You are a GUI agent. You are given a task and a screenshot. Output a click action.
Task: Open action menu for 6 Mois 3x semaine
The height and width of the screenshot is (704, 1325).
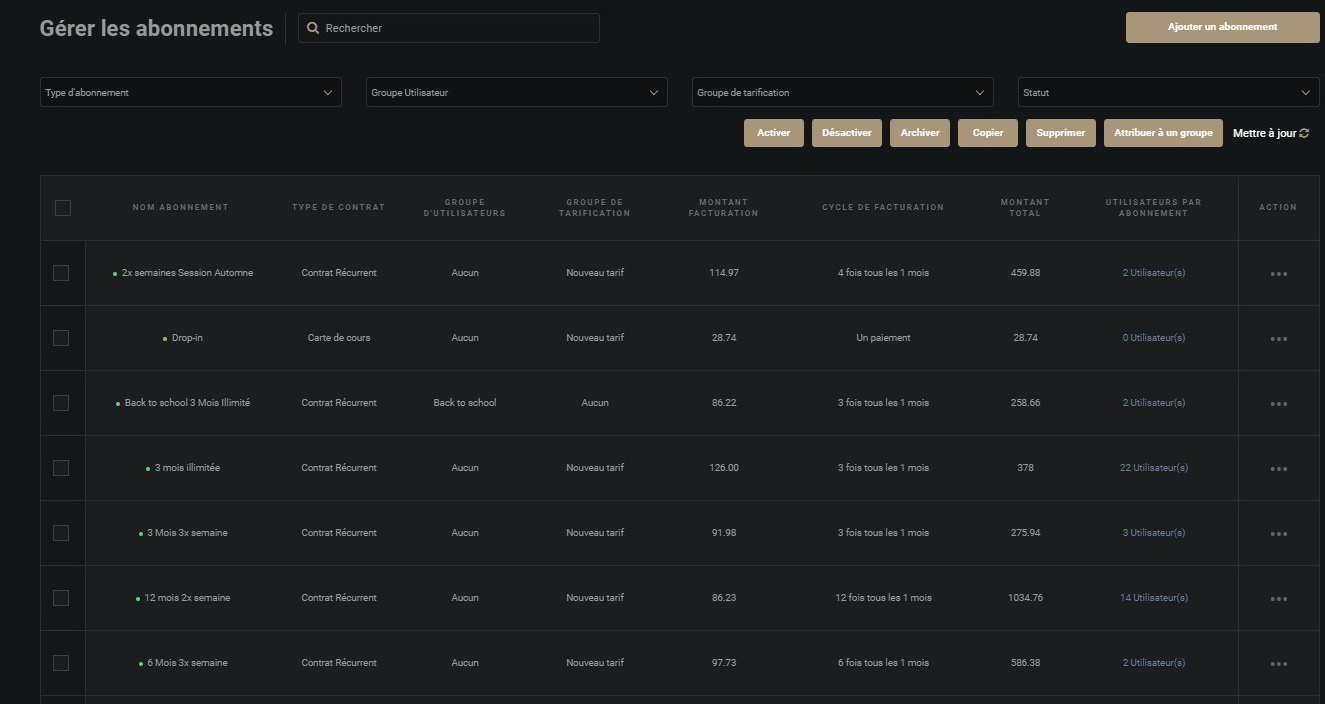pyautogui.click(x=1278, y=664)
